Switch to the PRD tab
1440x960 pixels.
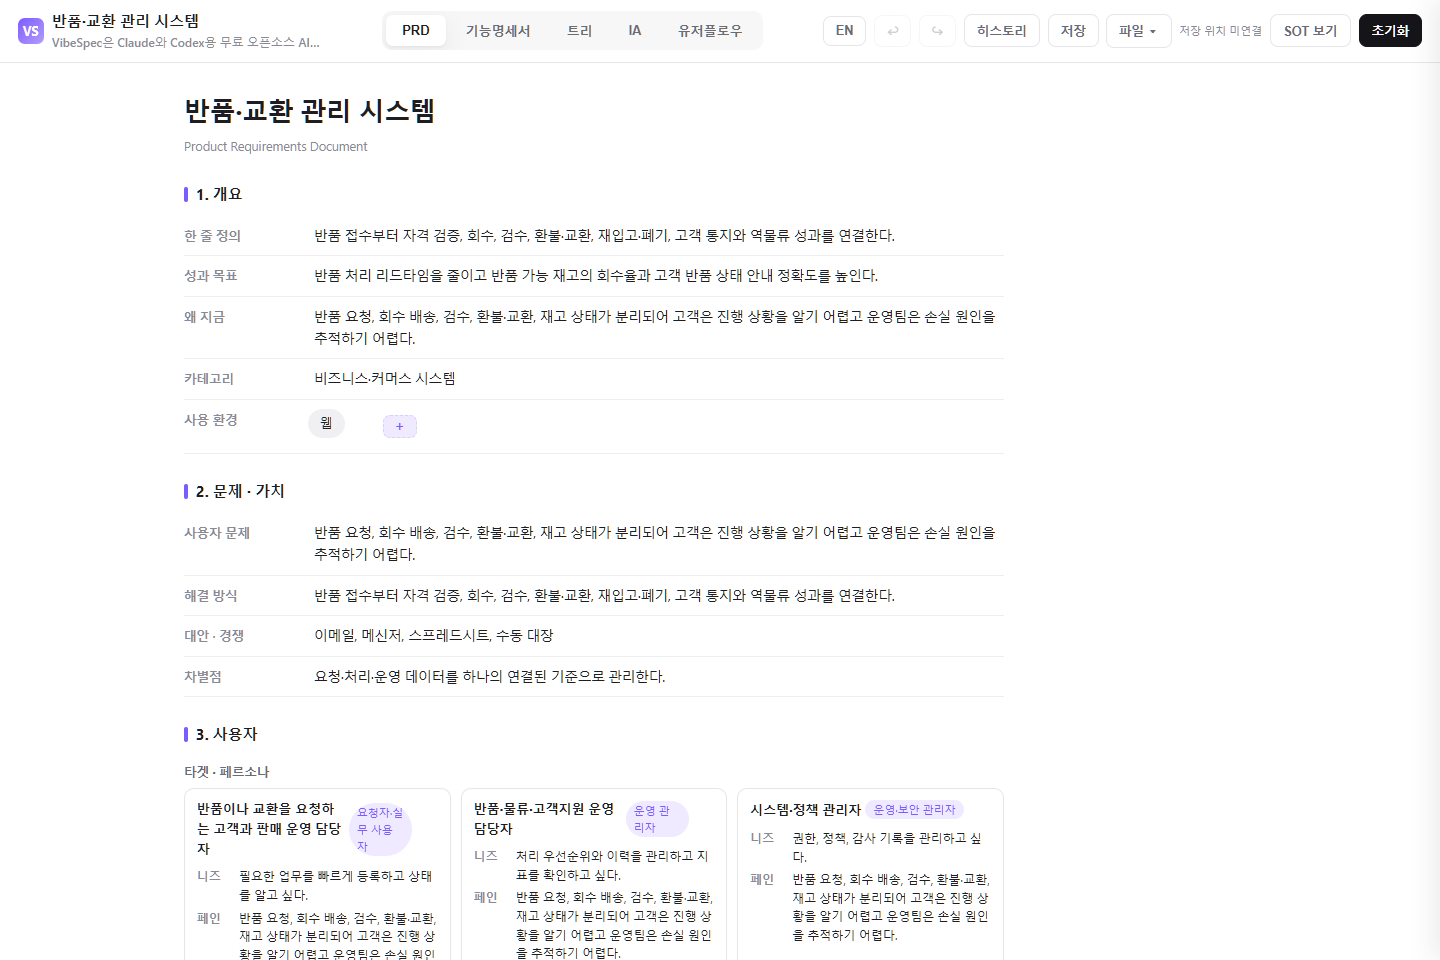pos(416,31)
